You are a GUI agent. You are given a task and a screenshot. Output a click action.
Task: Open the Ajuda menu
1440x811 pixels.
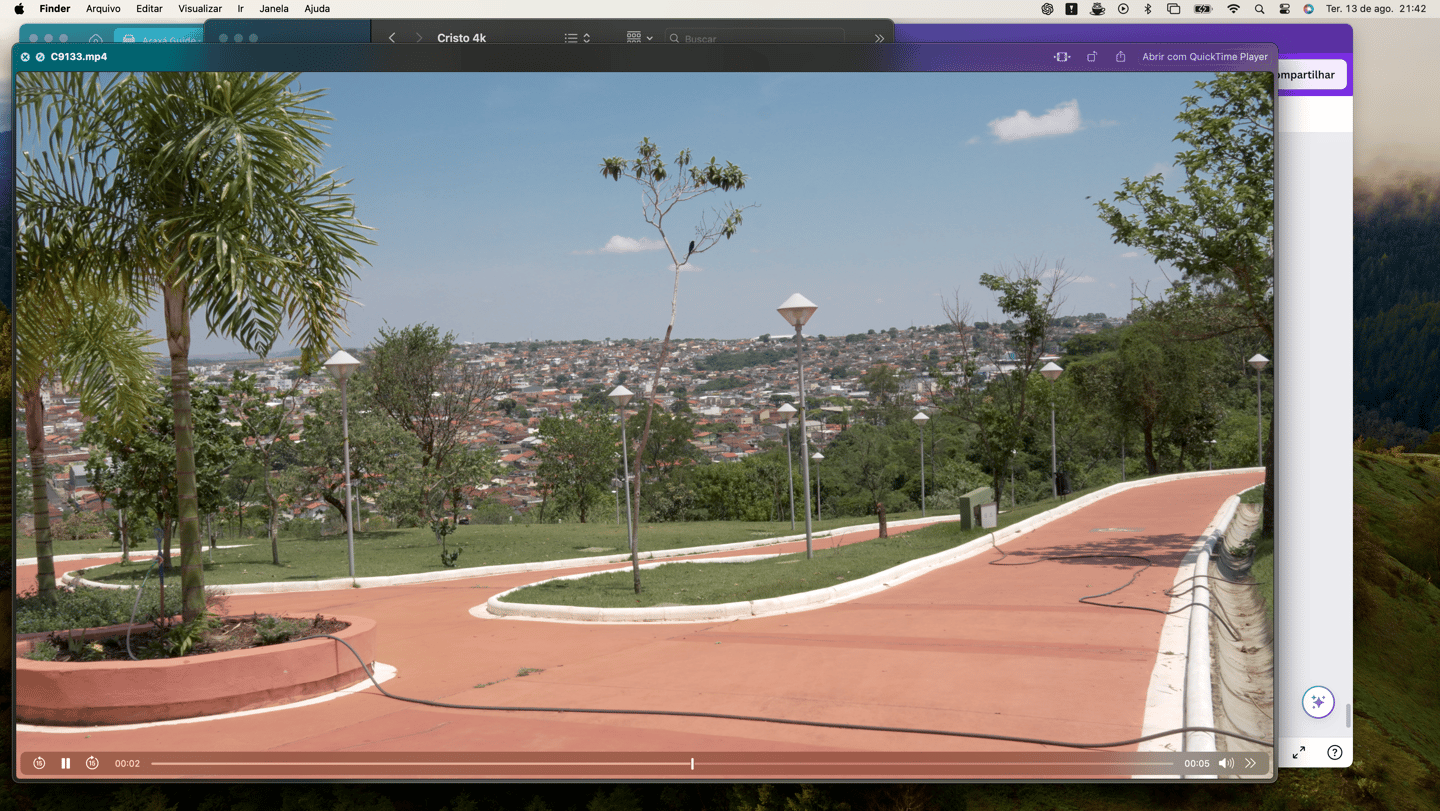click(317, 9)
